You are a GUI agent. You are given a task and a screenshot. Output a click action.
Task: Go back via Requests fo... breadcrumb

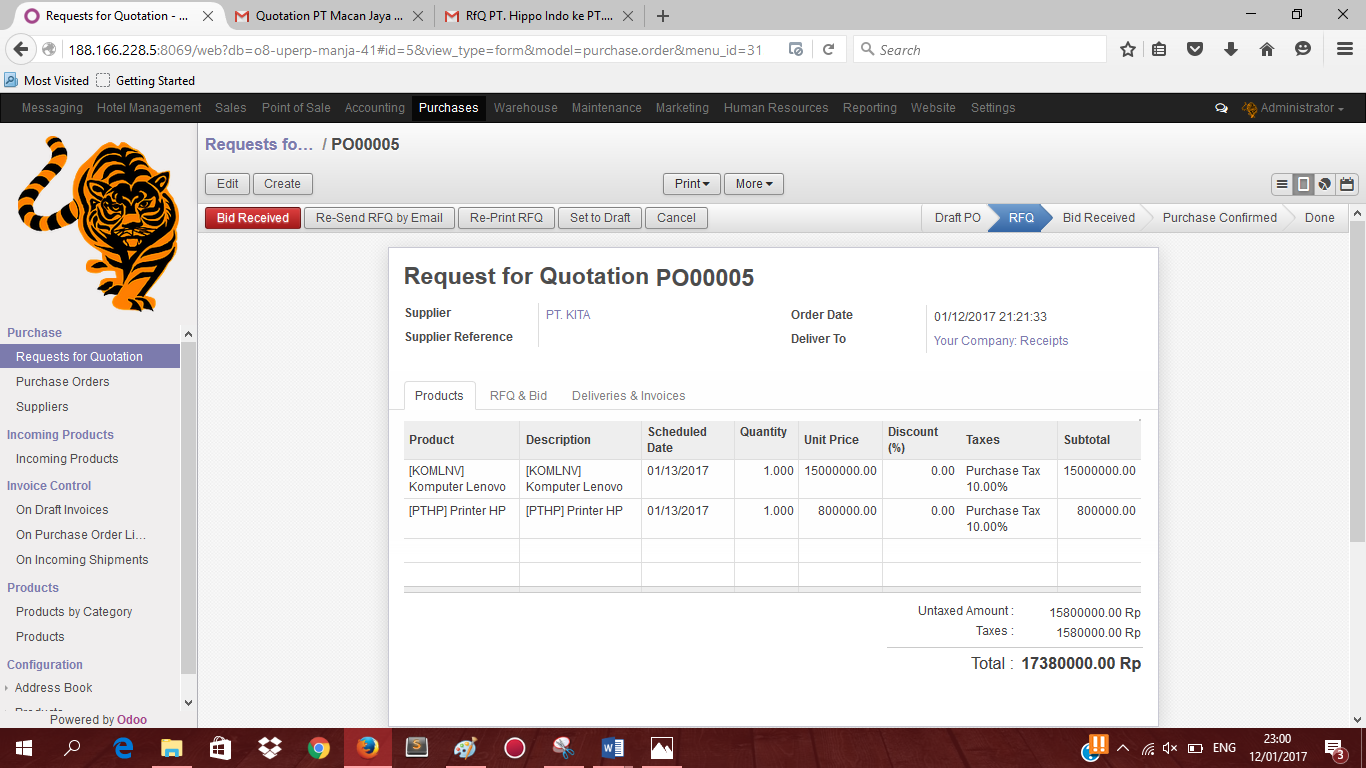coord(259,145)
